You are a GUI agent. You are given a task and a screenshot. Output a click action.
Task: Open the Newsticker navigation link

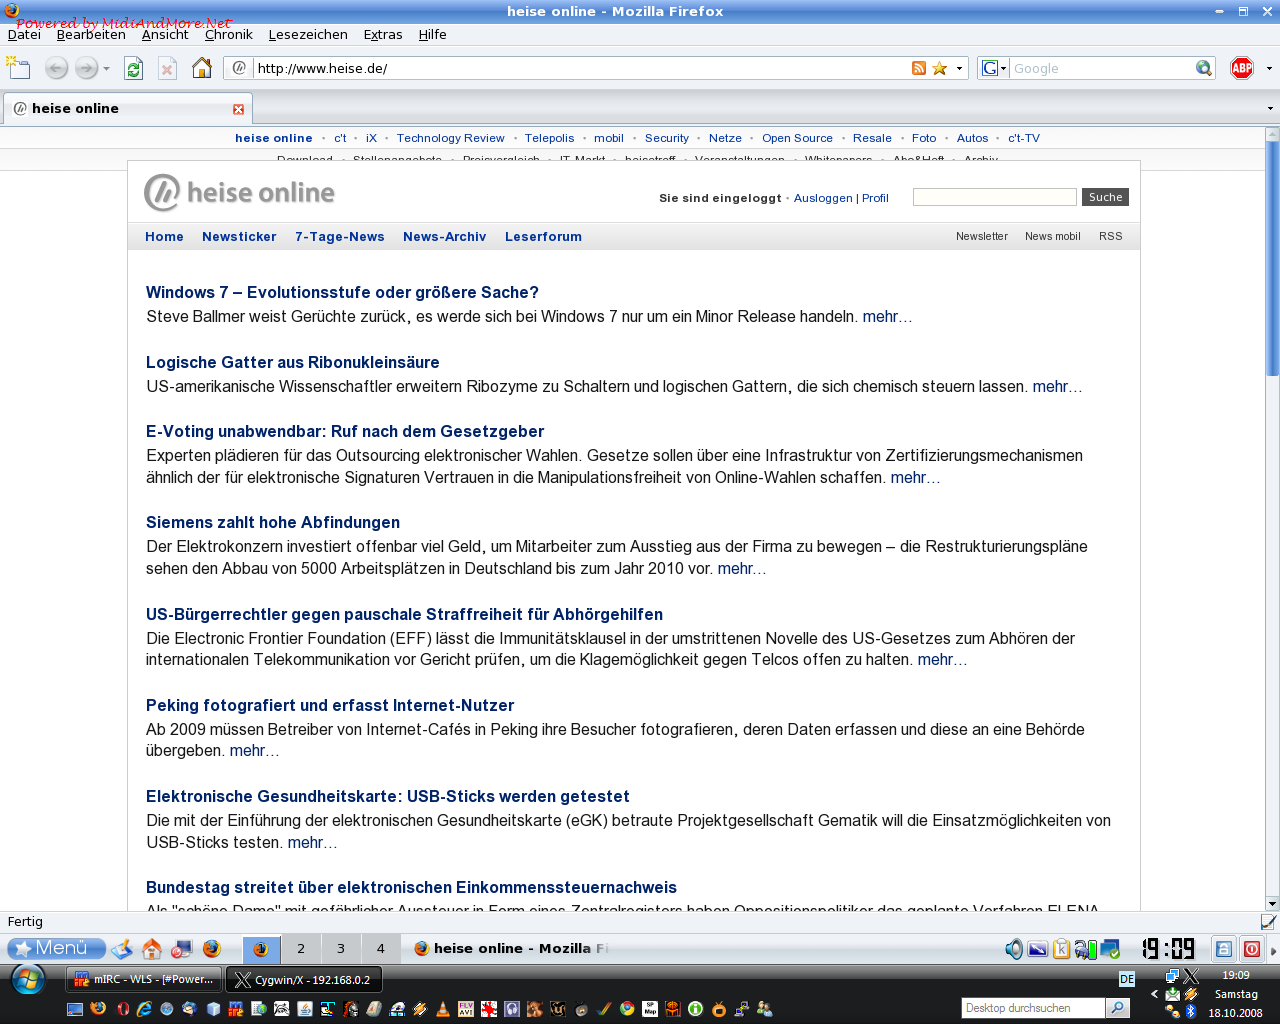(239, 237)
